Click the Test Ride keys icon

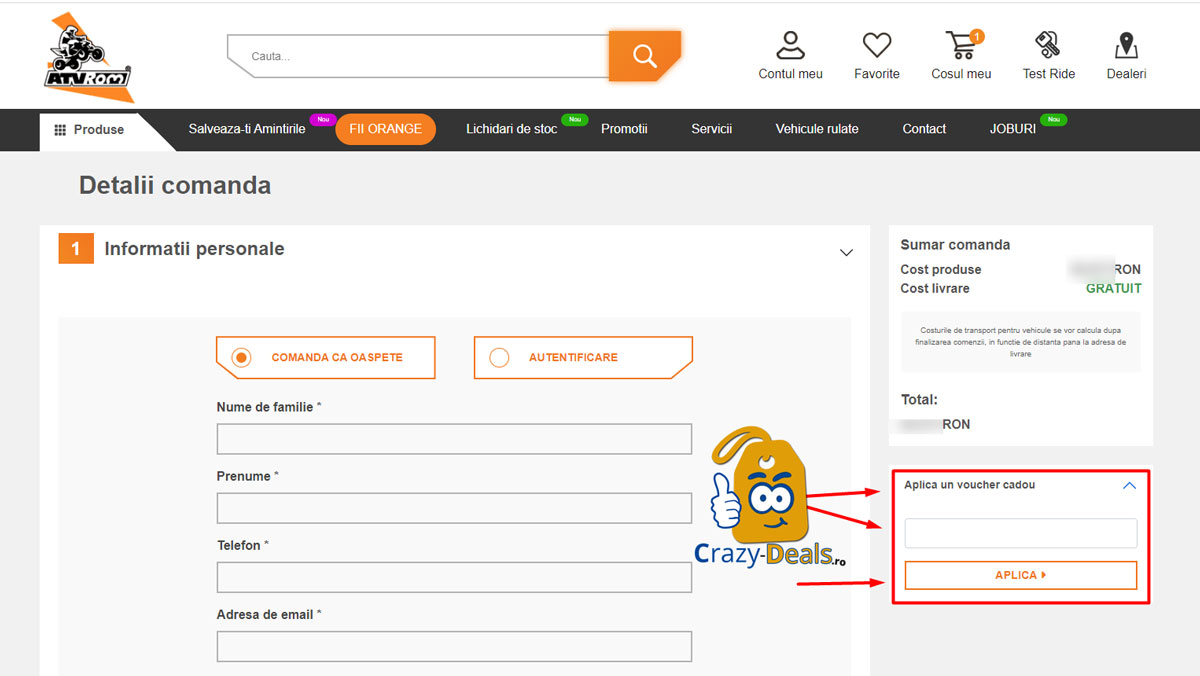click(x=1048, y=46)
